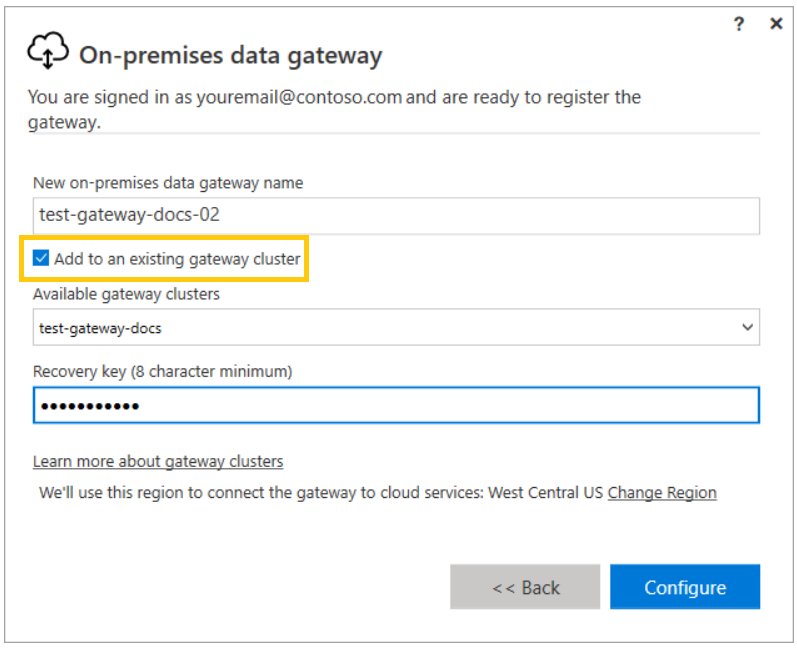Click the masked dots in the recovery key
The height and width of the screenshot is (648, 797).
[x=89, y=405]
